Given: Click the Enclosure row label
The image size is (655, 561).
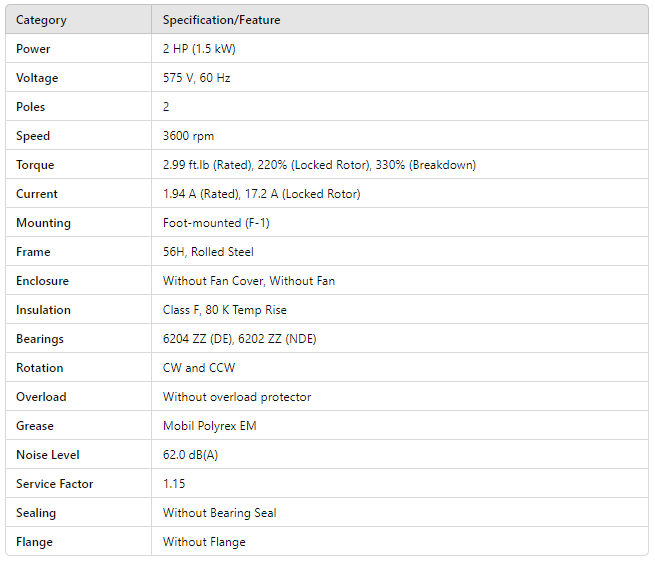Looking at the screenshot, I should coord(43,281).
